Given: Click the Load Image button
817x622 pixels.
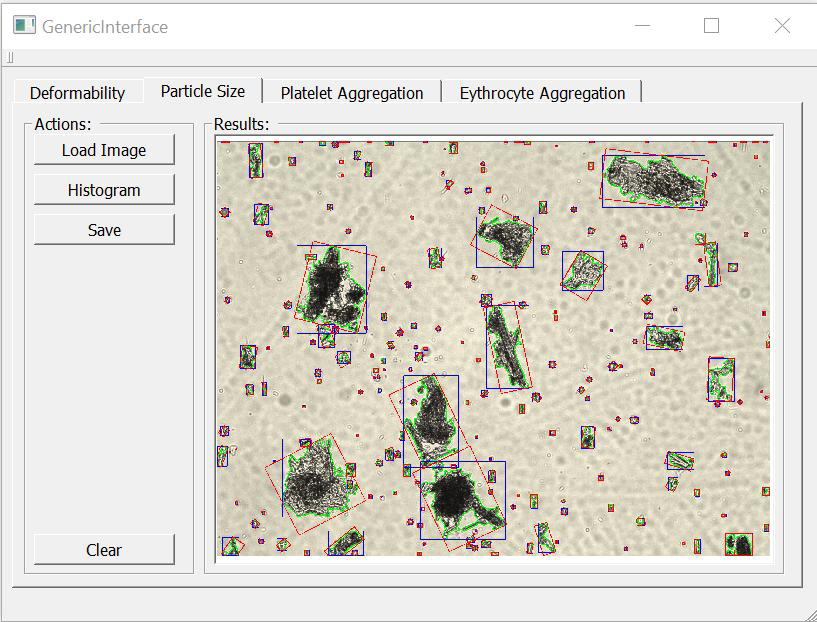Looking at the screenshot, I should coord(104,150).
